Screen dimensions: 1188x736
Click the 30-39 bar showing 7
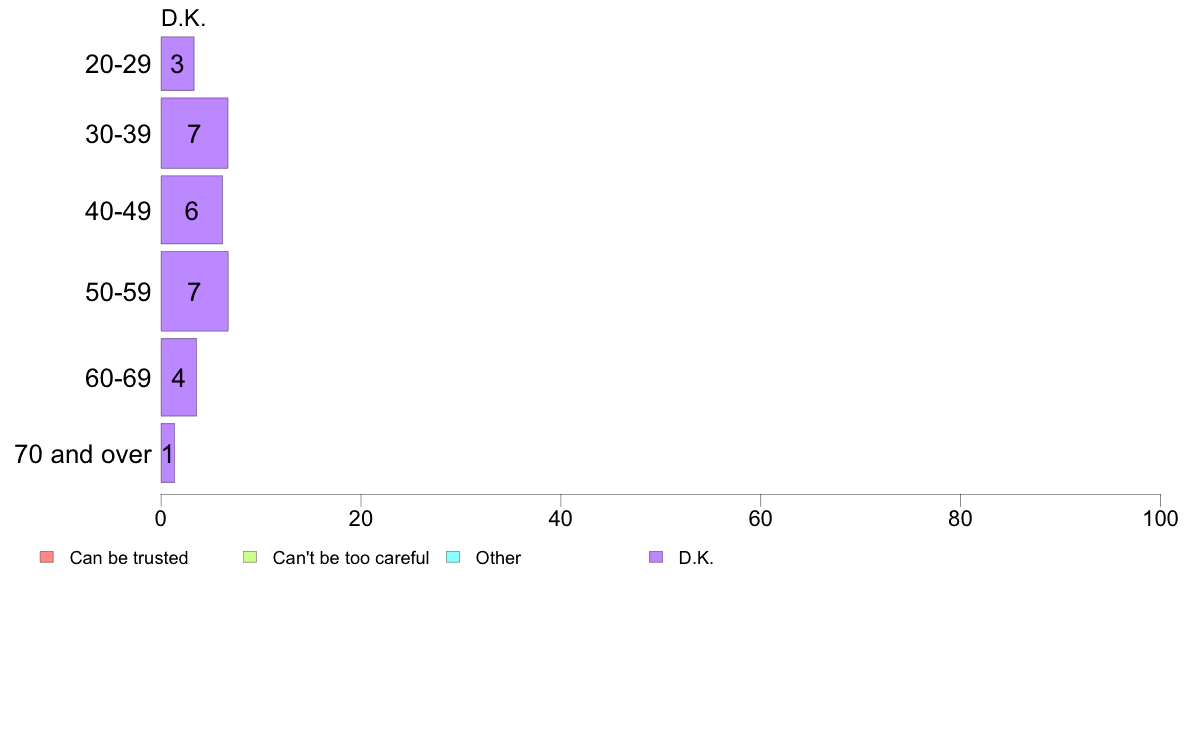click(x=194, y=133)
